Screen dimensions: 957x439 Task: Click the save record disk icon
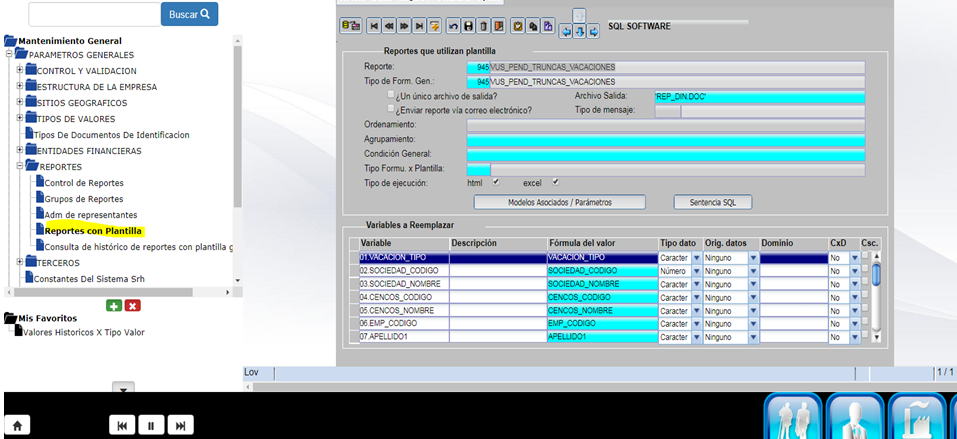click(468, 26)
